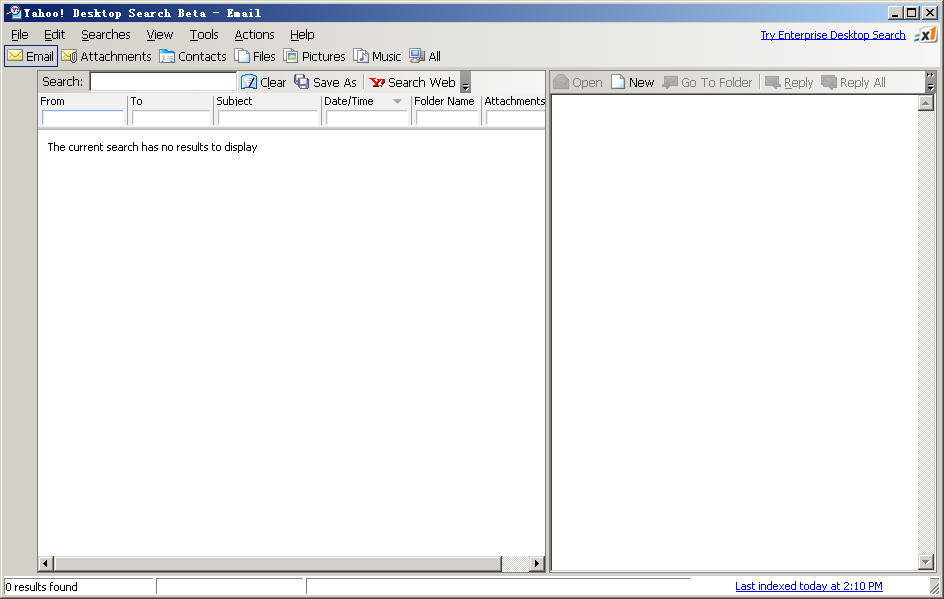944x599 pixels.
Task: Click '0 results found' status text
Action: [x=42, y=586]
